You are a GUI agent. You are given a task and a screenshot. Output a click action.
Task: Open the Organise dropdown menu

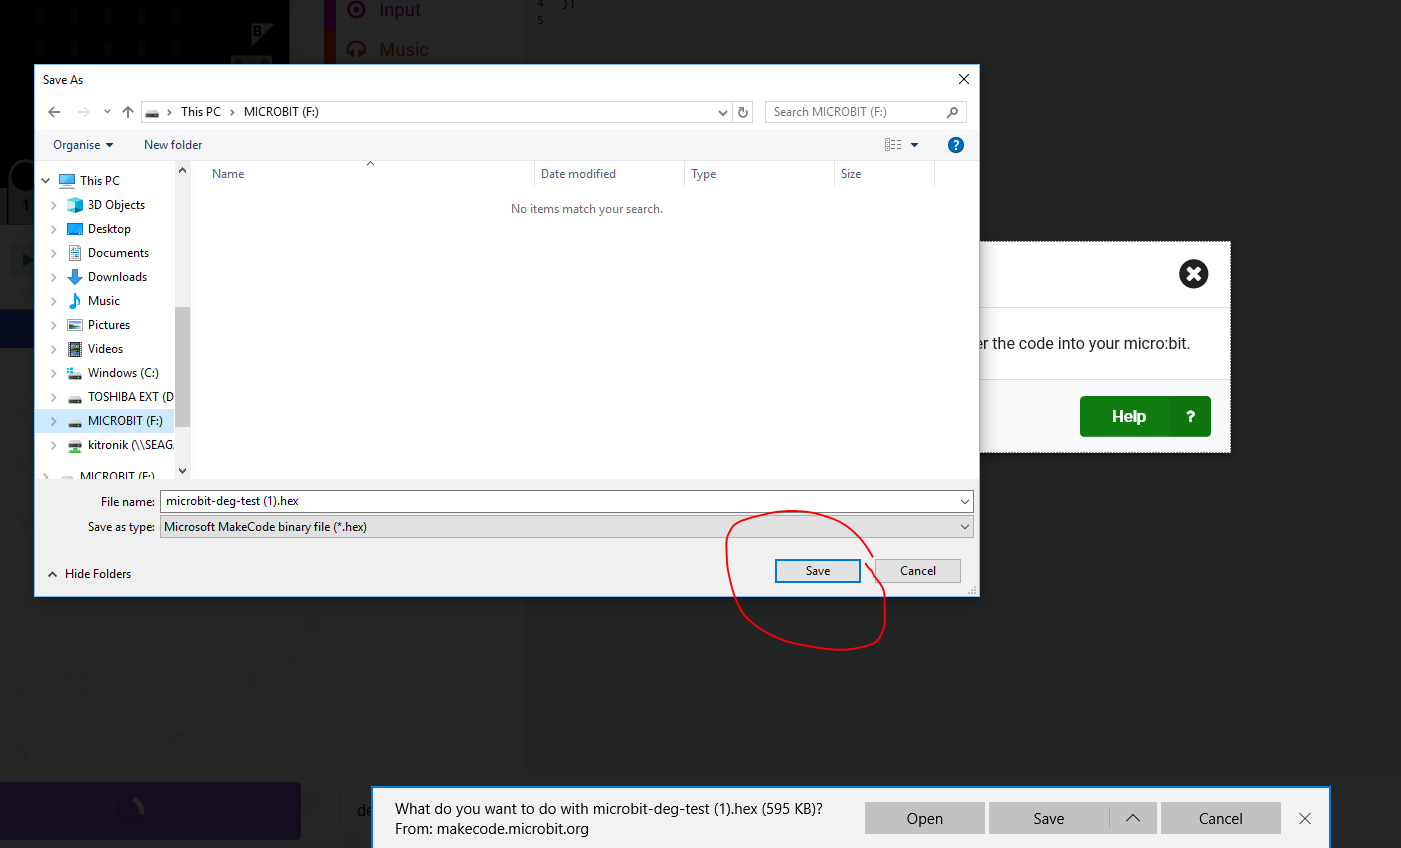(x=81, y=144)
